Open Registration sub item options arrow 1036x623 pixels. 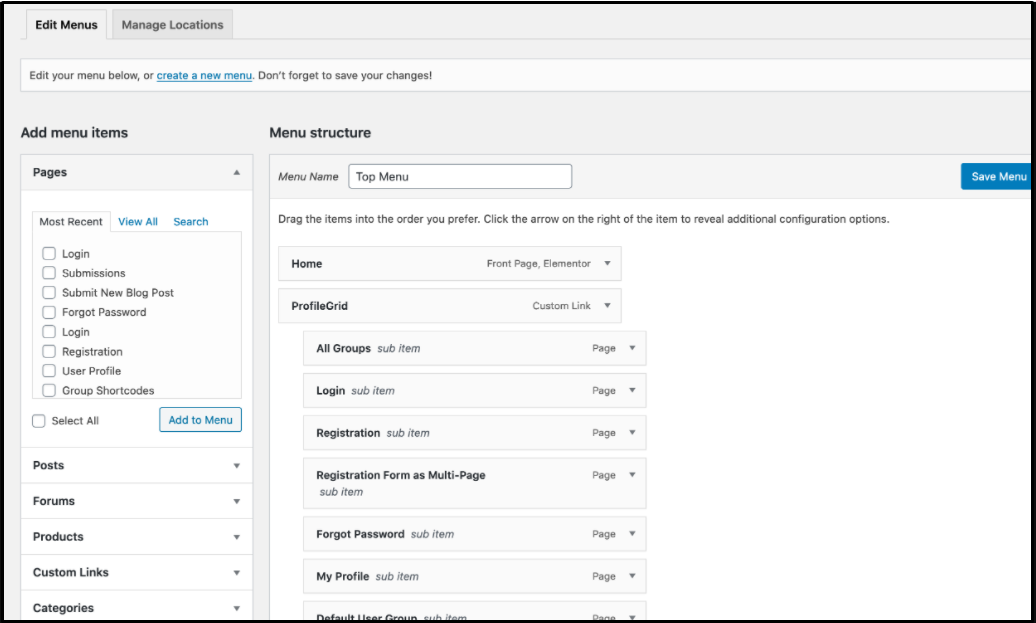pyautogui.click(x=632, y=433)
